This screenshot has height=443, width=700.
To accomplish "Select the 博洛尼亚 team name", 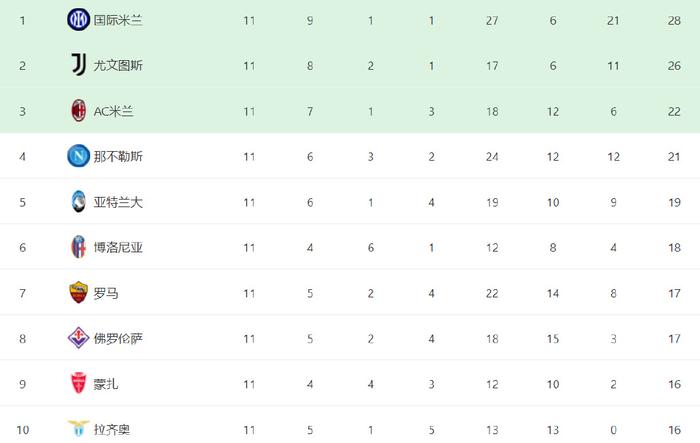I will tap(118, 248).
